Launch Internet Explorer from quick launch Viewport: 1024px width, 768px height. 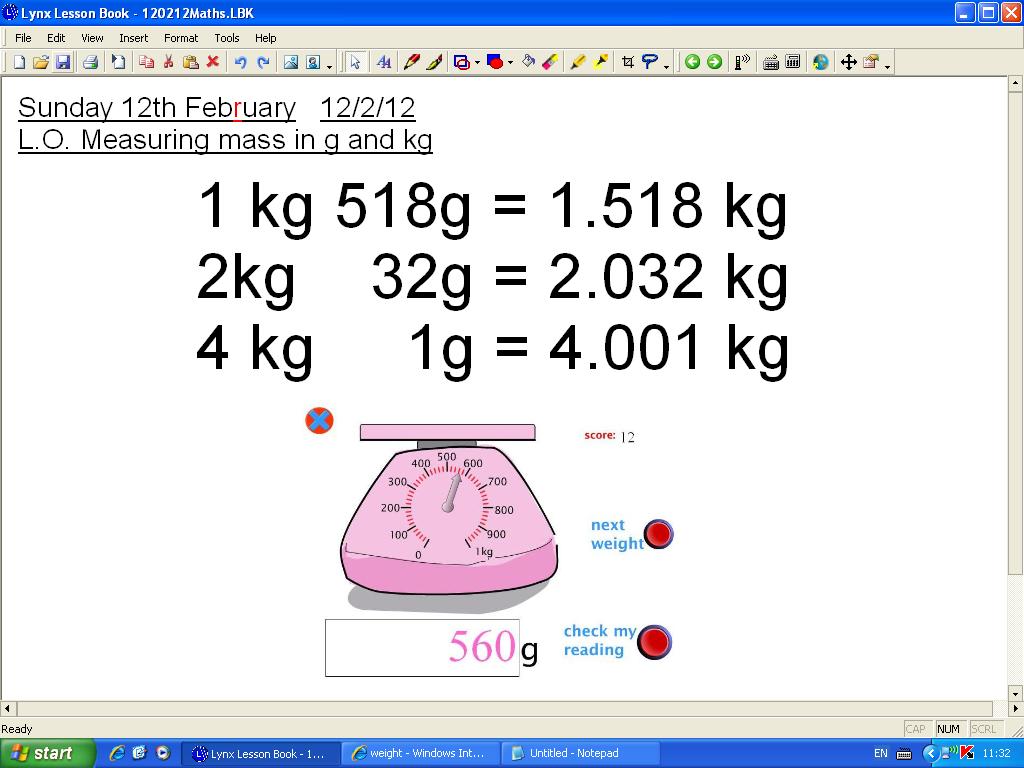pos(117,753)
